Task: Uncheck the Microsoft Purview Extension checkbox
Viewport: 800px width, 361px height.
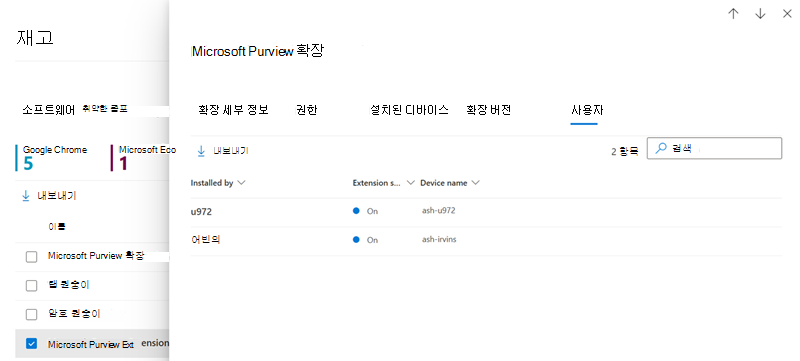Action: point(32,344)
